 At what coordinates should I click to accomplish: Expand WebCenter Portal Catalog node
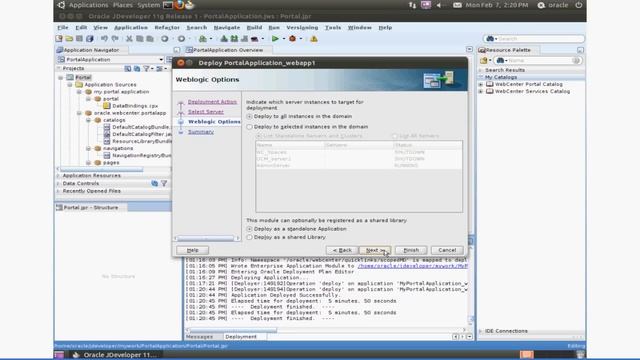pos(481,84)
